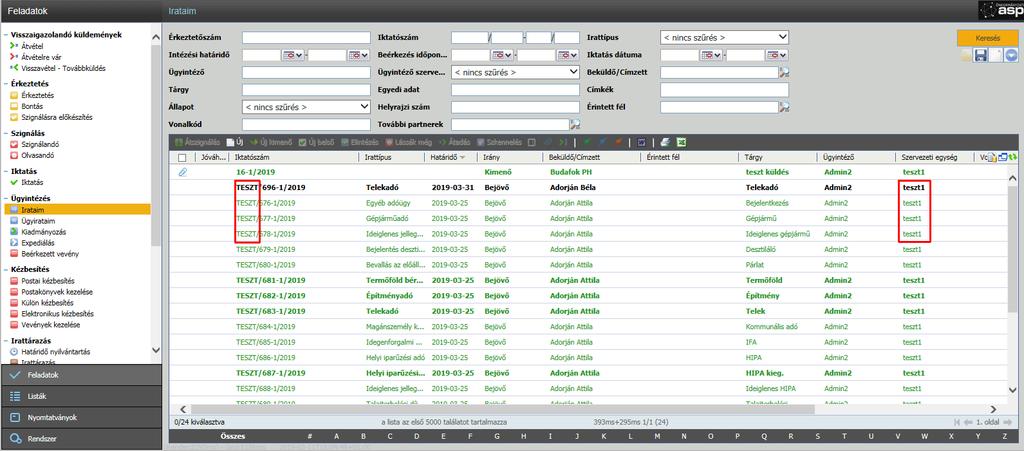Switch to the Nyomtatványok bottom tab
The height and width of the screenshot is (451, 1024).
coord(80,417)
